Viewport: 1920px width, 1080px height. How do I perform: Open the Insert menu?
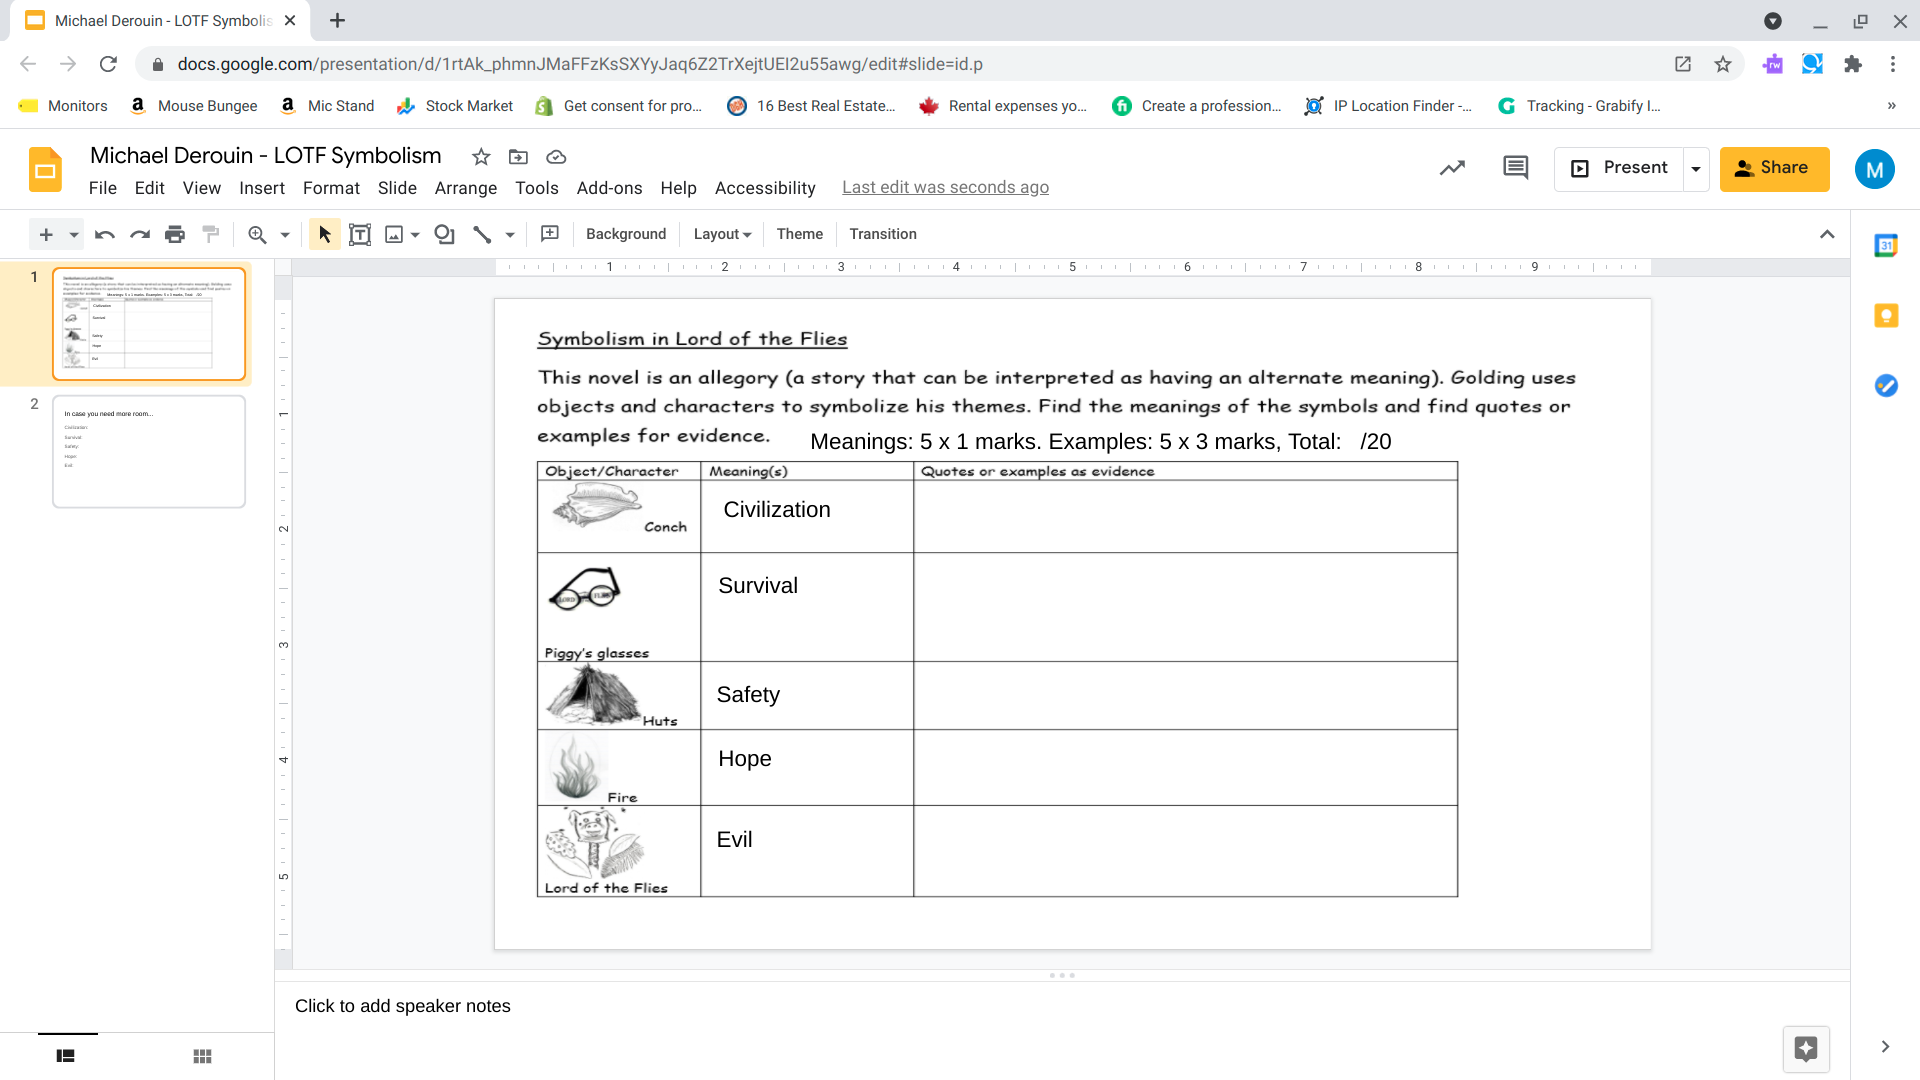pos(261,188)
